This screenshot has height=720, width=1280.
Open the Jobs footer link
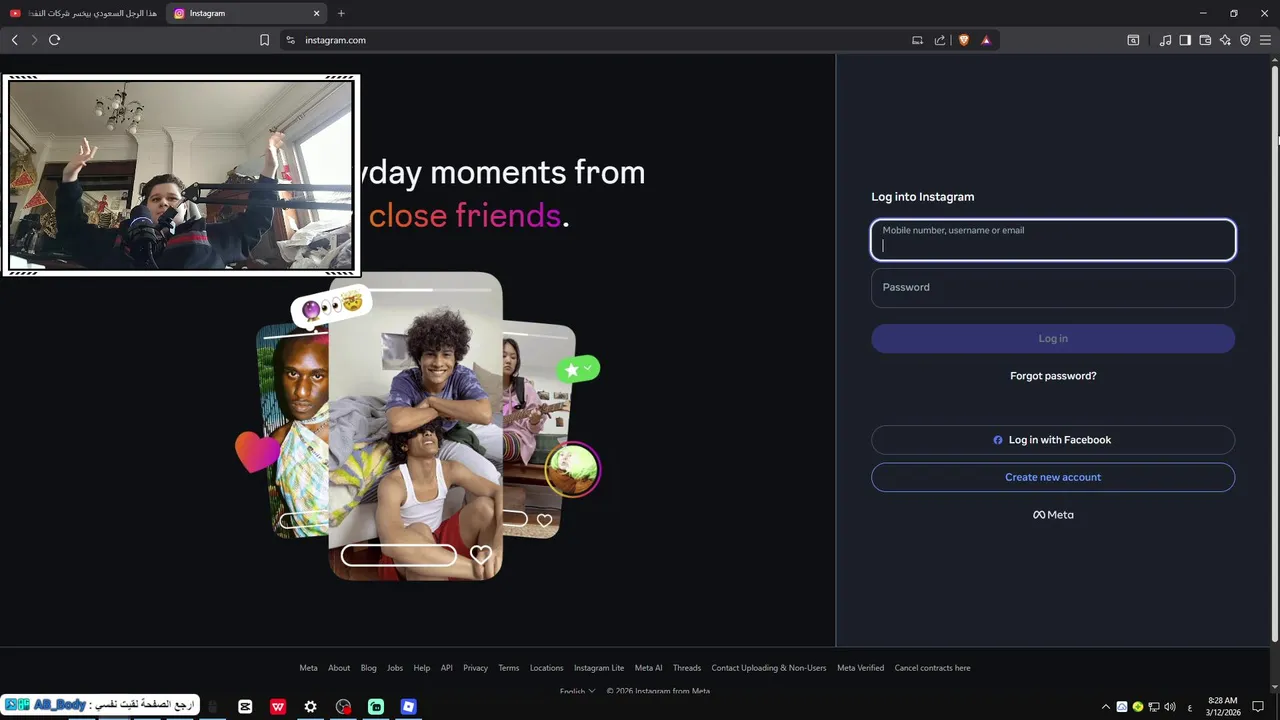click(x=395, y=668)
